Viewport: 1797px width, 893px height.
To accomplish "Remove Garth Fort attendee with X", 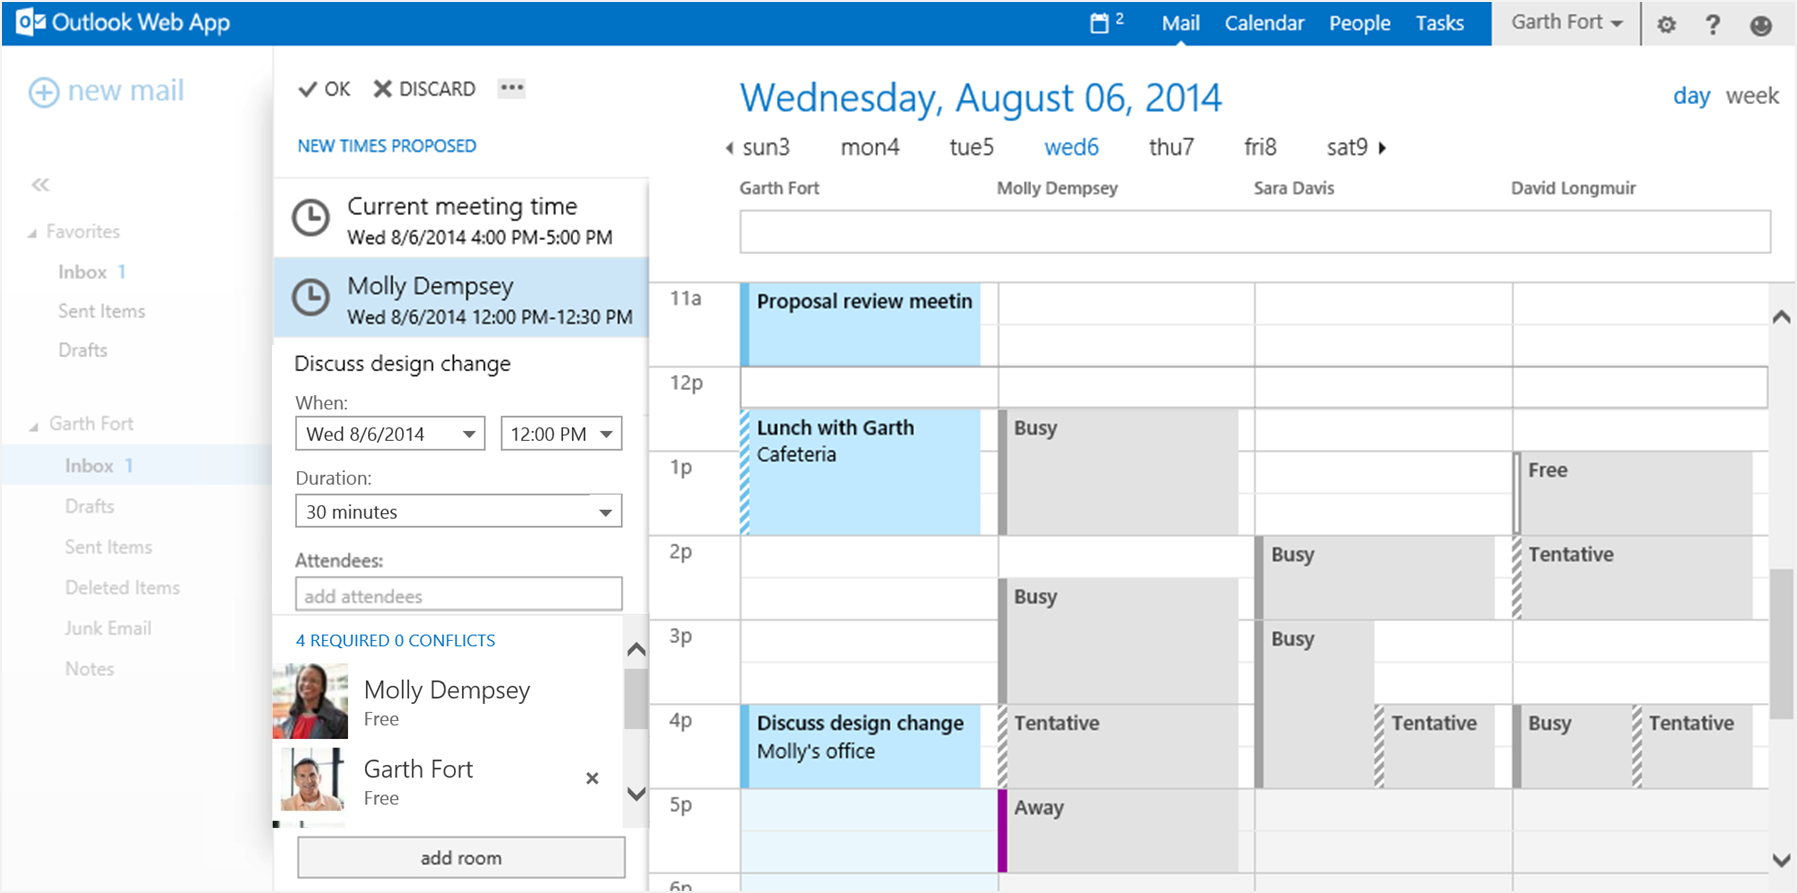I will point(592,778).
